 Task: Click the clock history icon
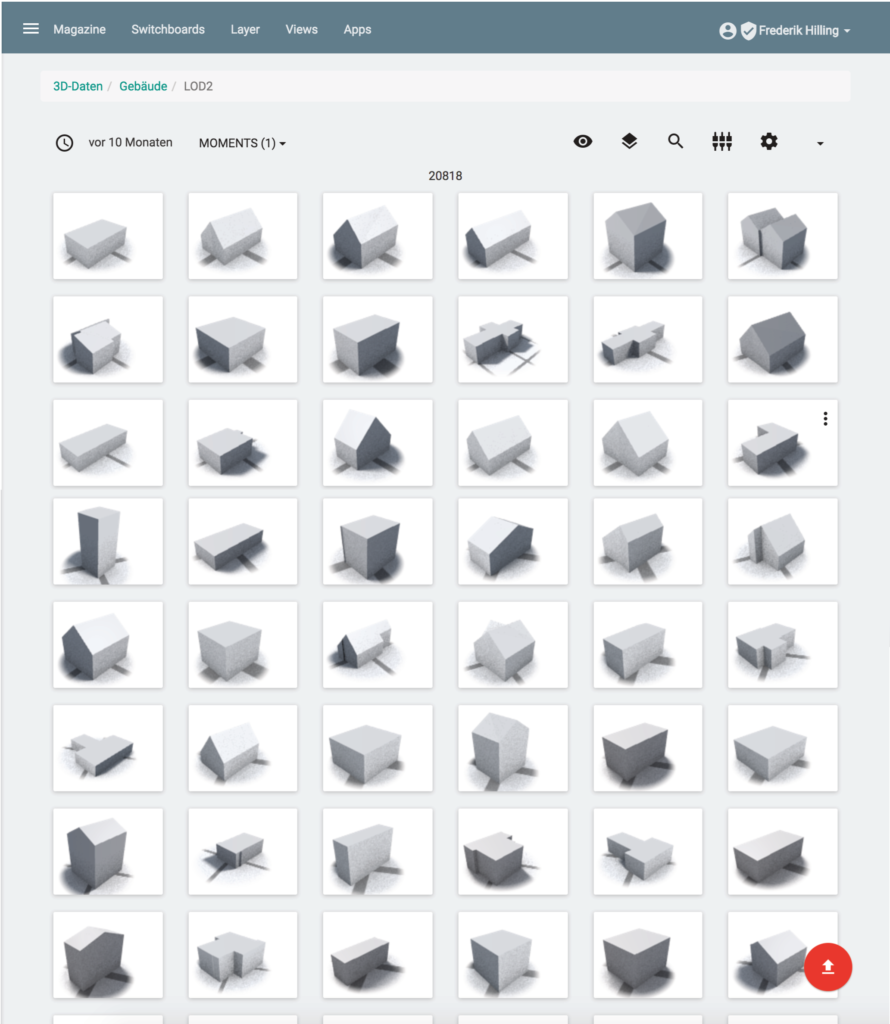click(64, 143)
